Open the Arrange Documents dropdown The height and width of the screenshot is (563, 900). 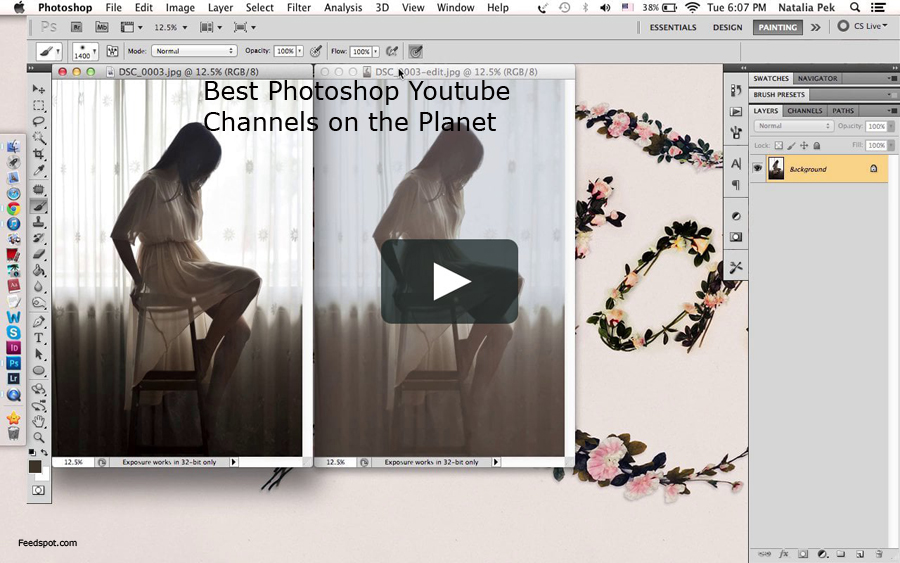pyautogui.click(x=210, y=27)
